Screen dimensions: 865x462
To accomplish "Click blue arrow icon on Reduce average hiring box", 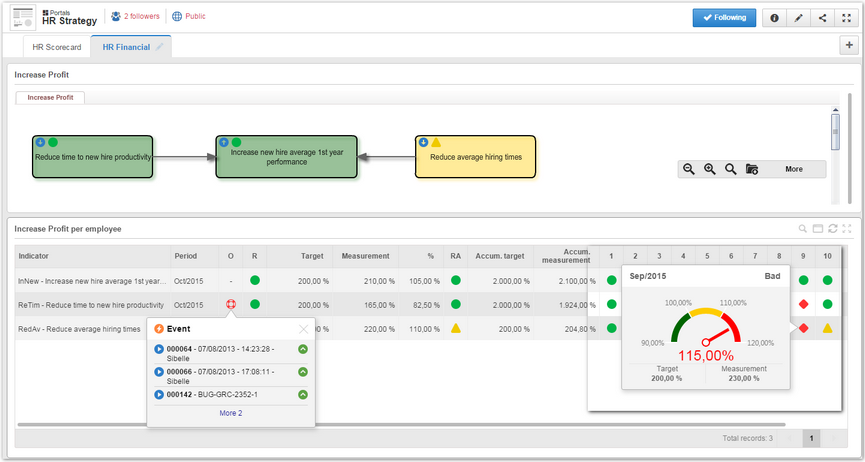I will tap(423, 142).
